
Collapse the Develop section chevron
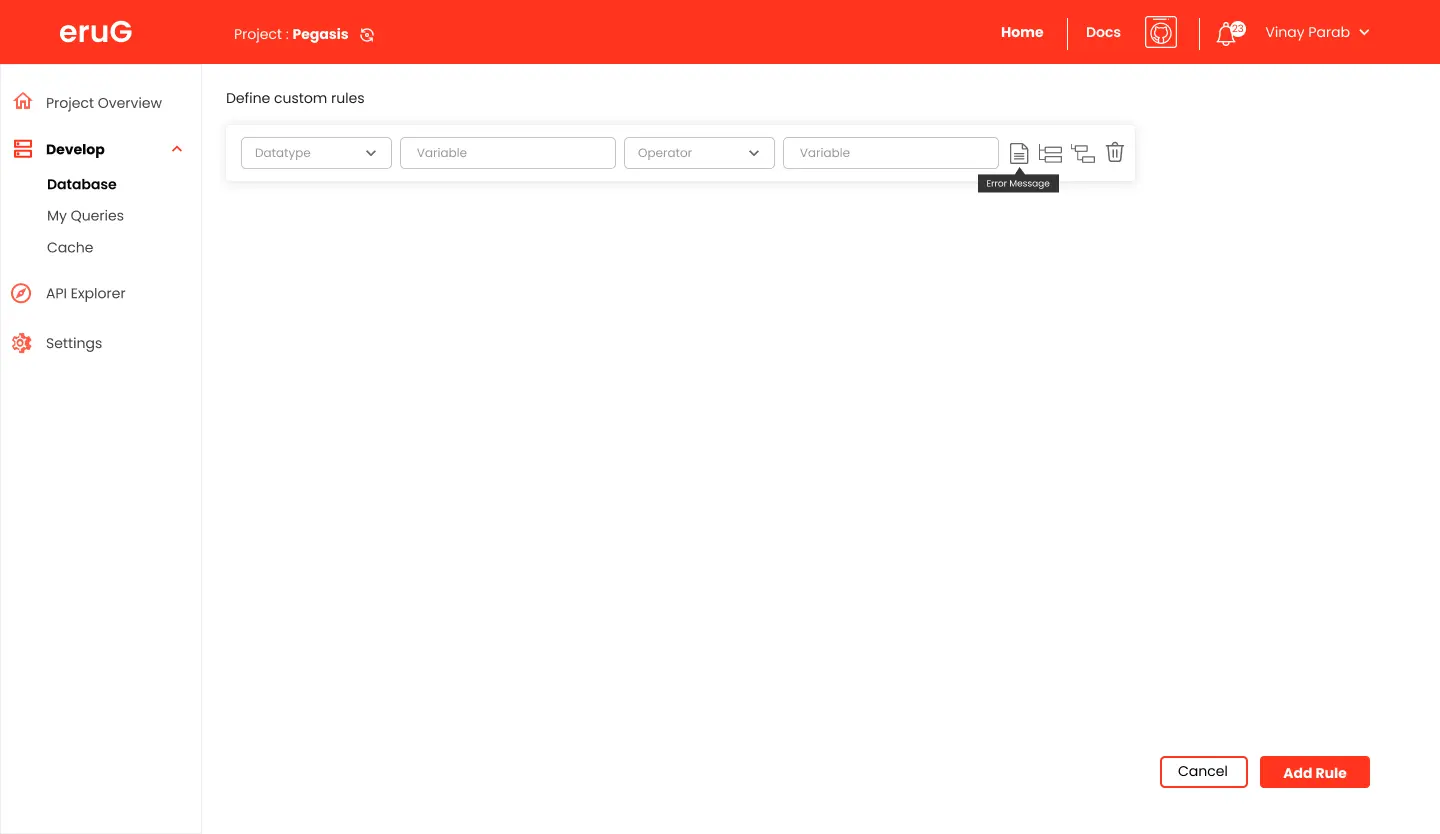(x=177, y=149)
